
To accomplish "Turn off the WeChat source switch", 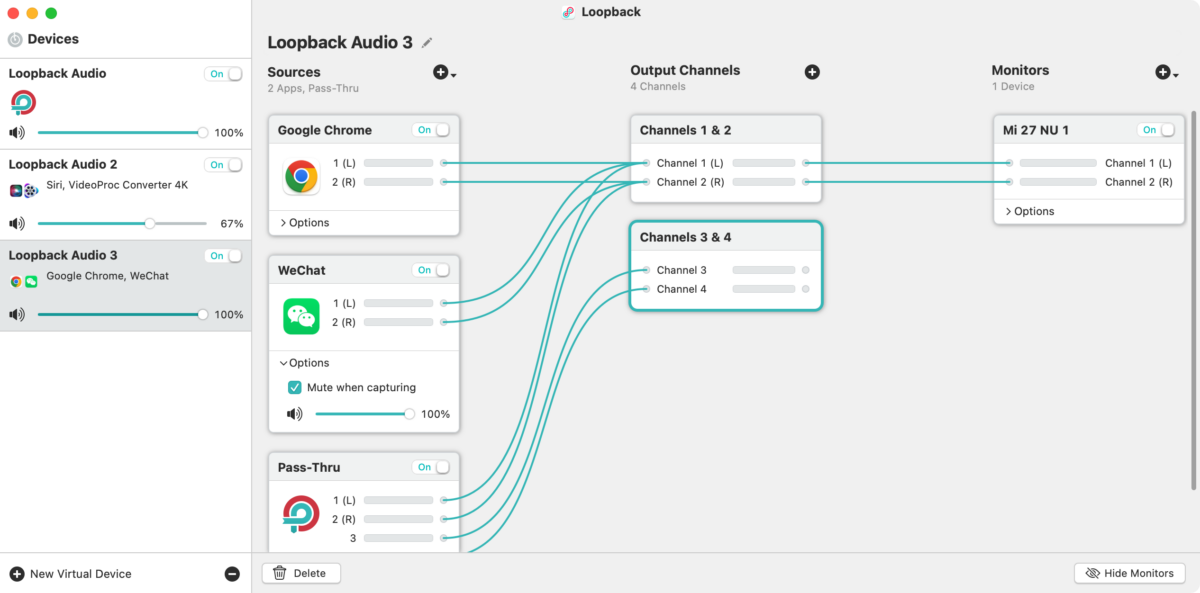I will (431, 270).
